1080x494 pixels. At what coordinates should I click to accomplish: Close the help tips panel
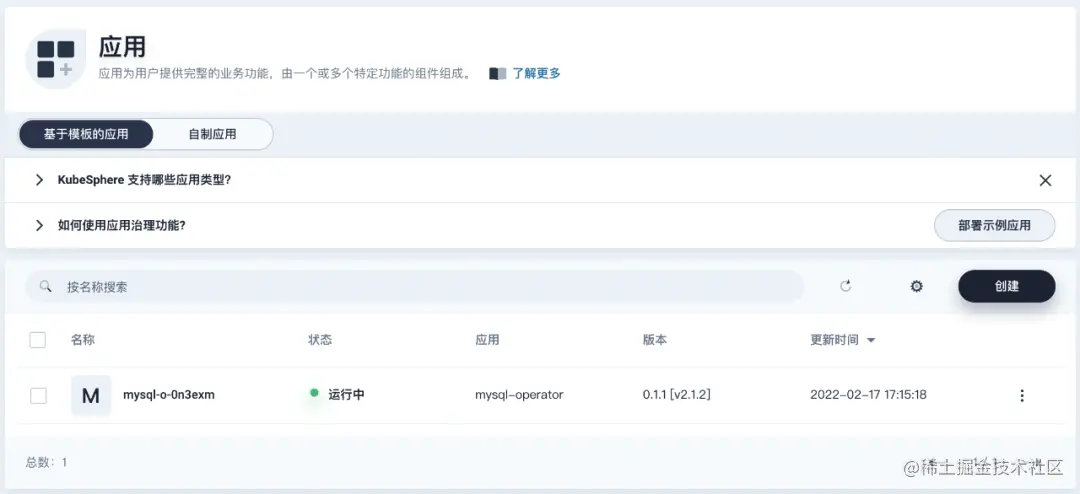(x=1045, y=181)
